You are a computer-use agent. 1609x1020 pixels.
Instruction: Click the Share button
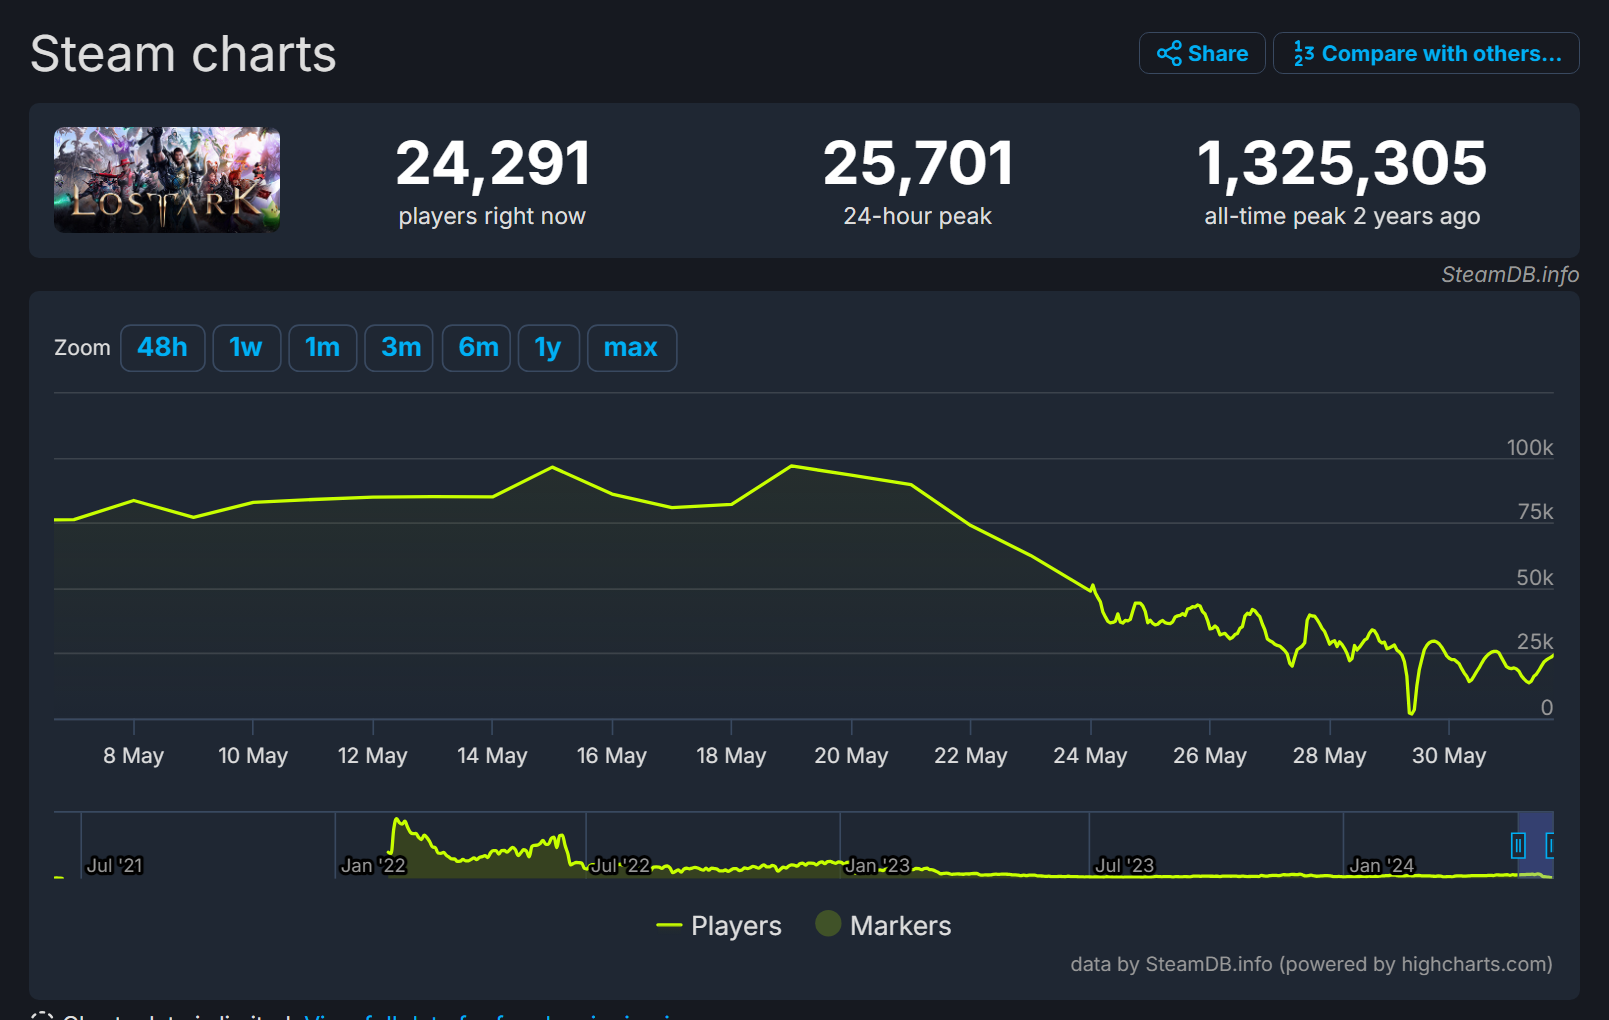[1202, 53]
